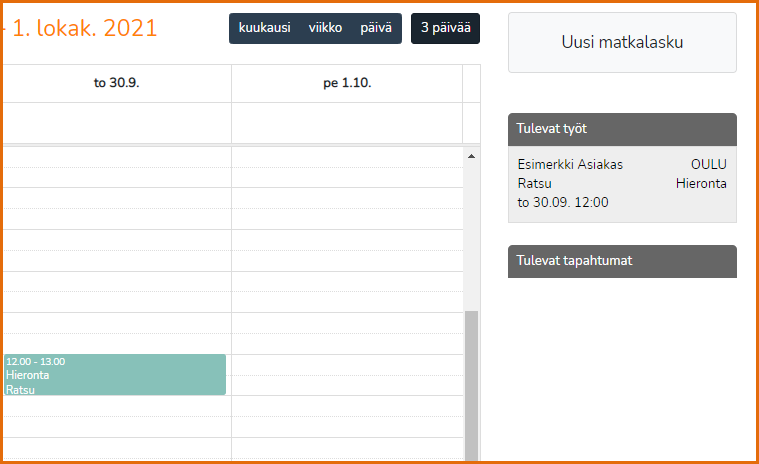Screen dimensions: 759x464
Task: Select the to 30.9. day column header
Action: click(x=117, y=83)
